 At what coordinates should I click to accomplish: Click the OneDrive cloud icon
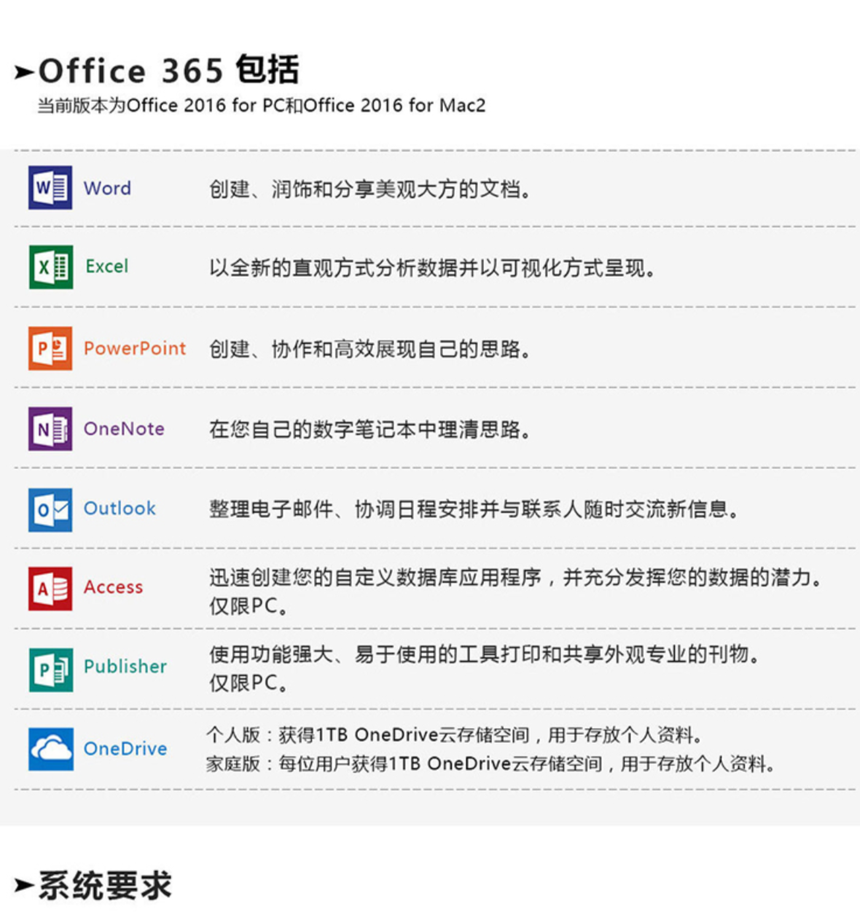click(x=51, y=749)
